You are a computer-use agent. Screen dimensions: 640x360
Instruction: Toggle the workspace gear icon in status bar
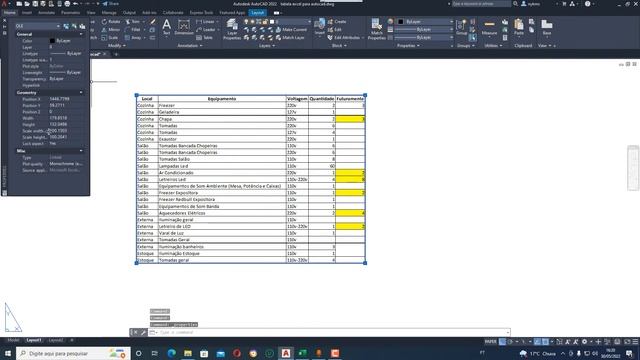pyautogui.click(x=584, y=342)
